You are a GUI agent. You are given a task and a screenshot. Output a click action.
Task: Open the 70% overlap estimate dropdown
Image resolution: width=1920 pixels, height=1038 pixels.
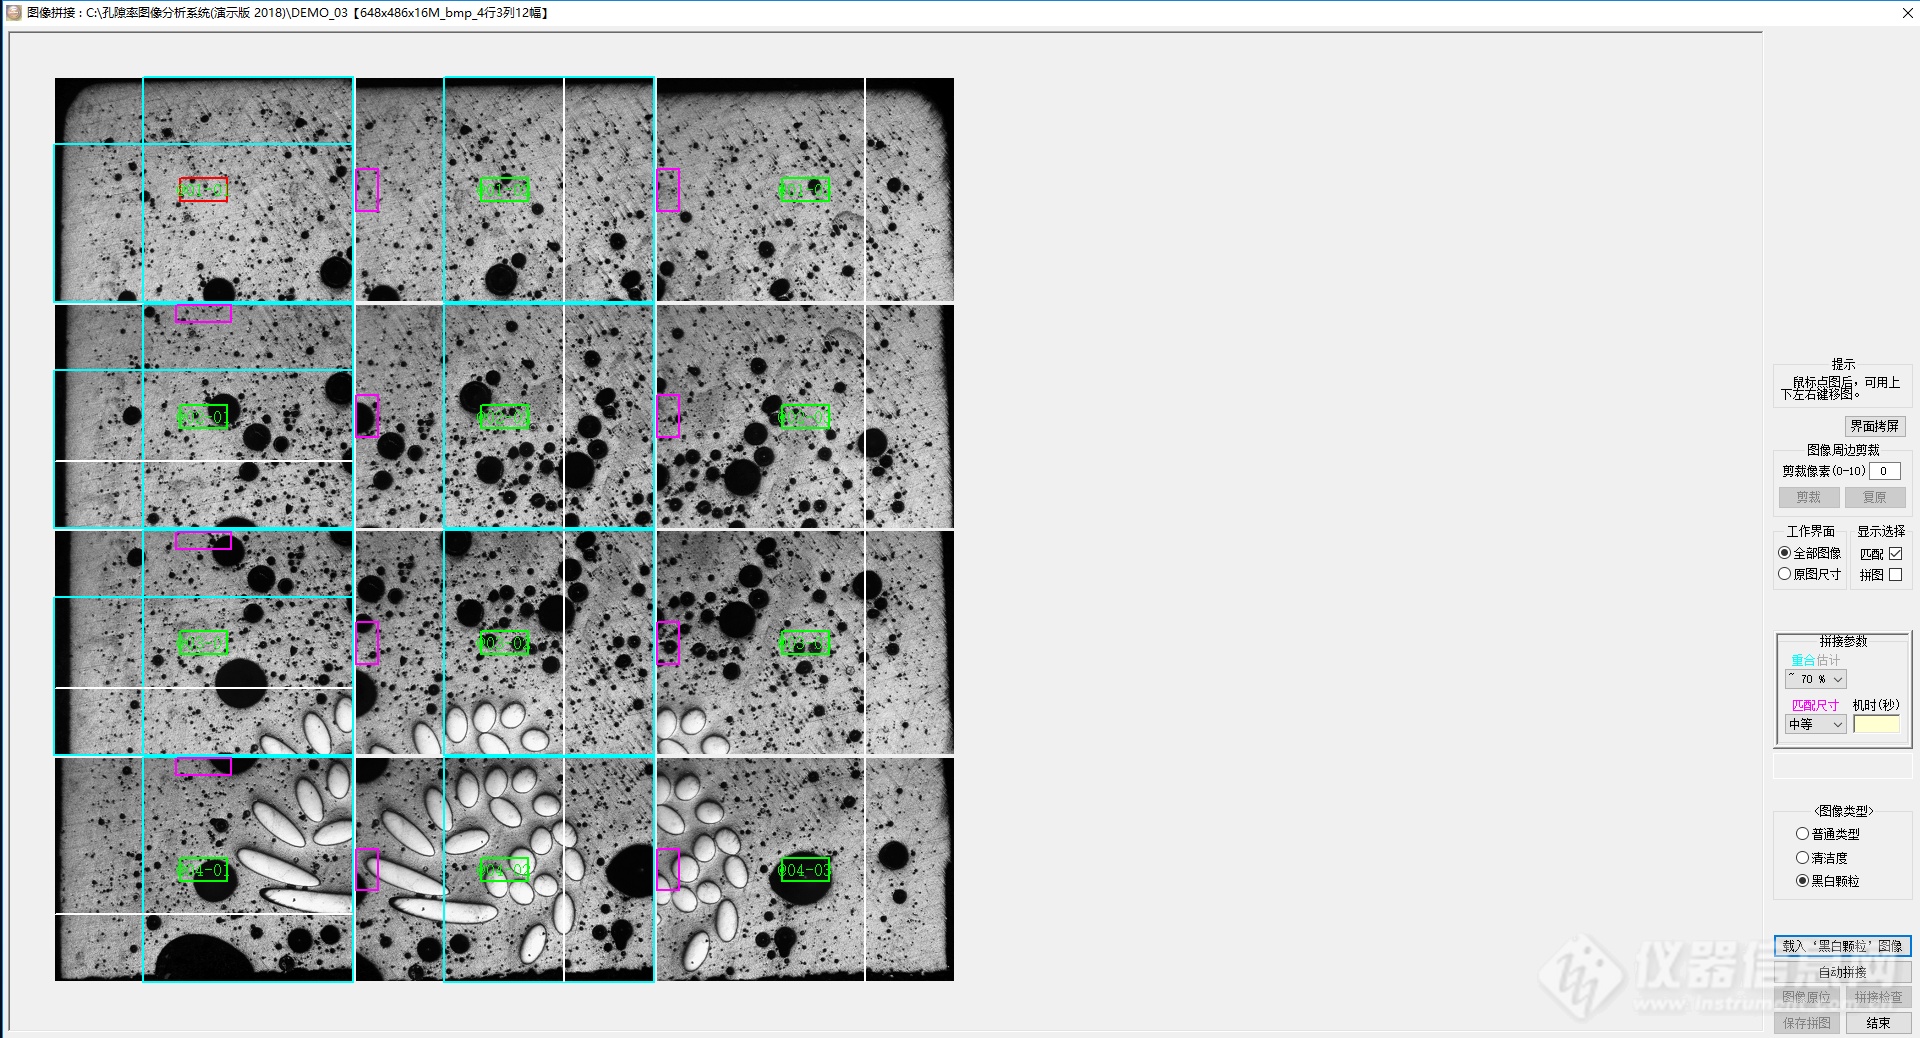tap(1816, 679)
